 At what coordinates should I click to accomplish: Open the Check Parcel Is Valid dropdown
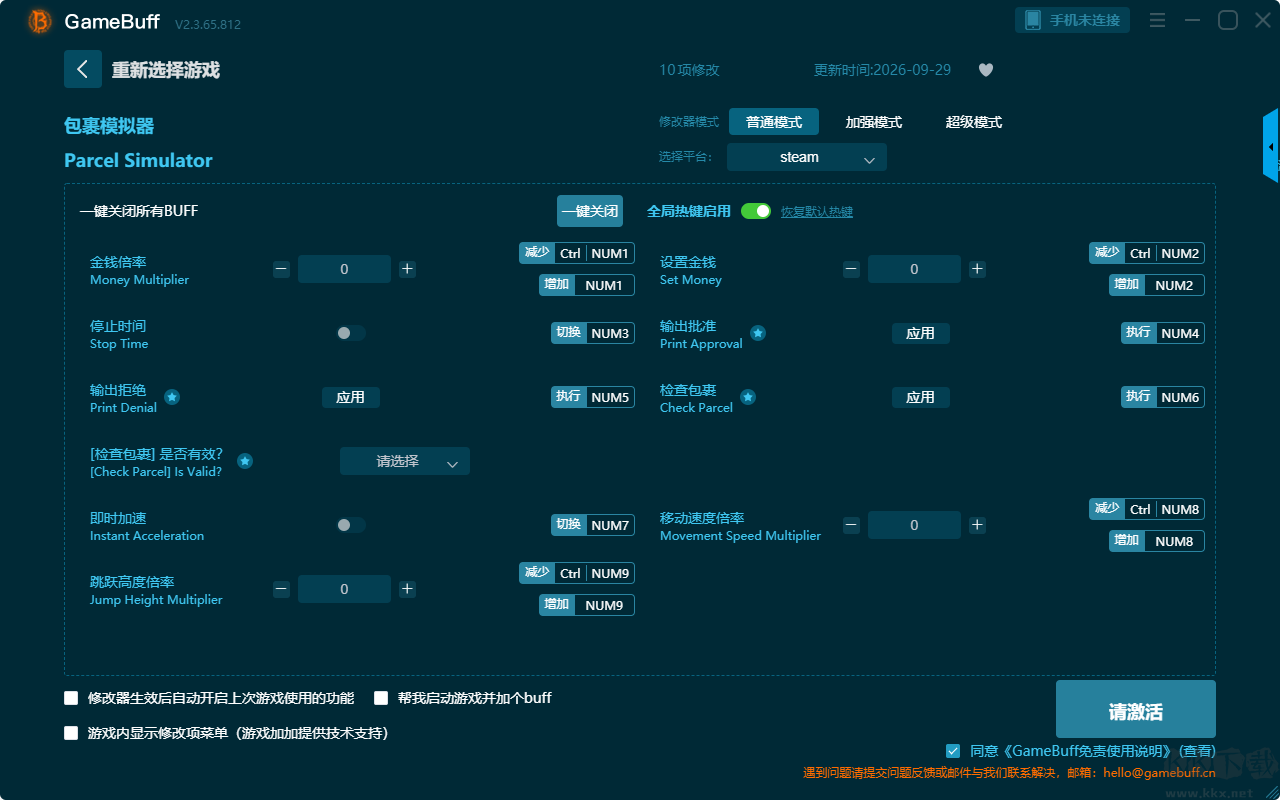[x=405, y=461]
